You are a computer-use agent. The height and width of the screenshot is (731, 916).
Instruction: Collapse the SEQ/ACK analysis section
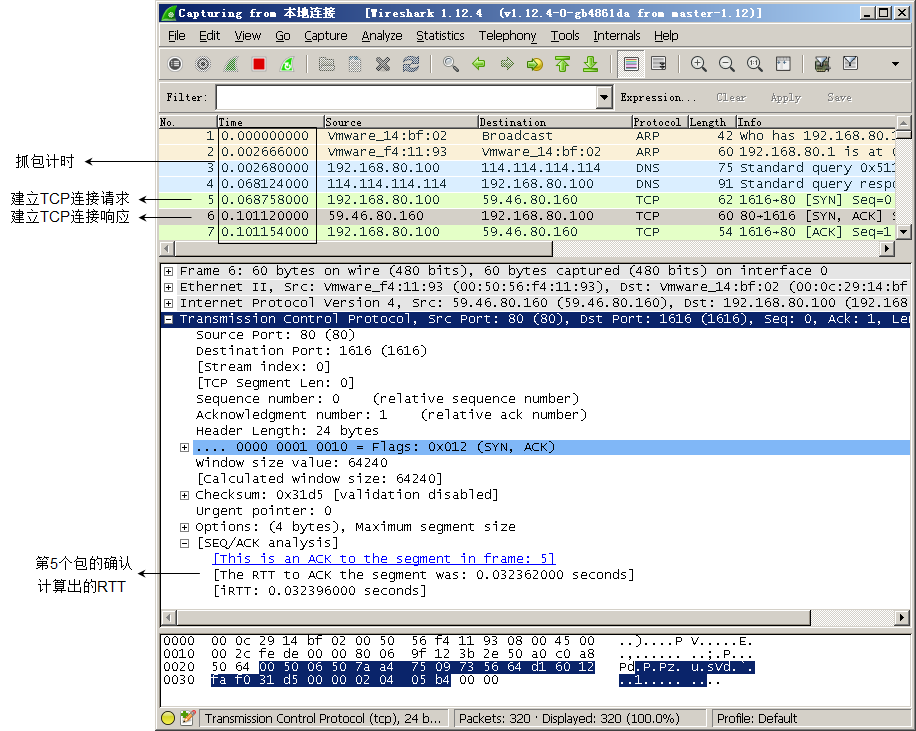tap(185, 543)
